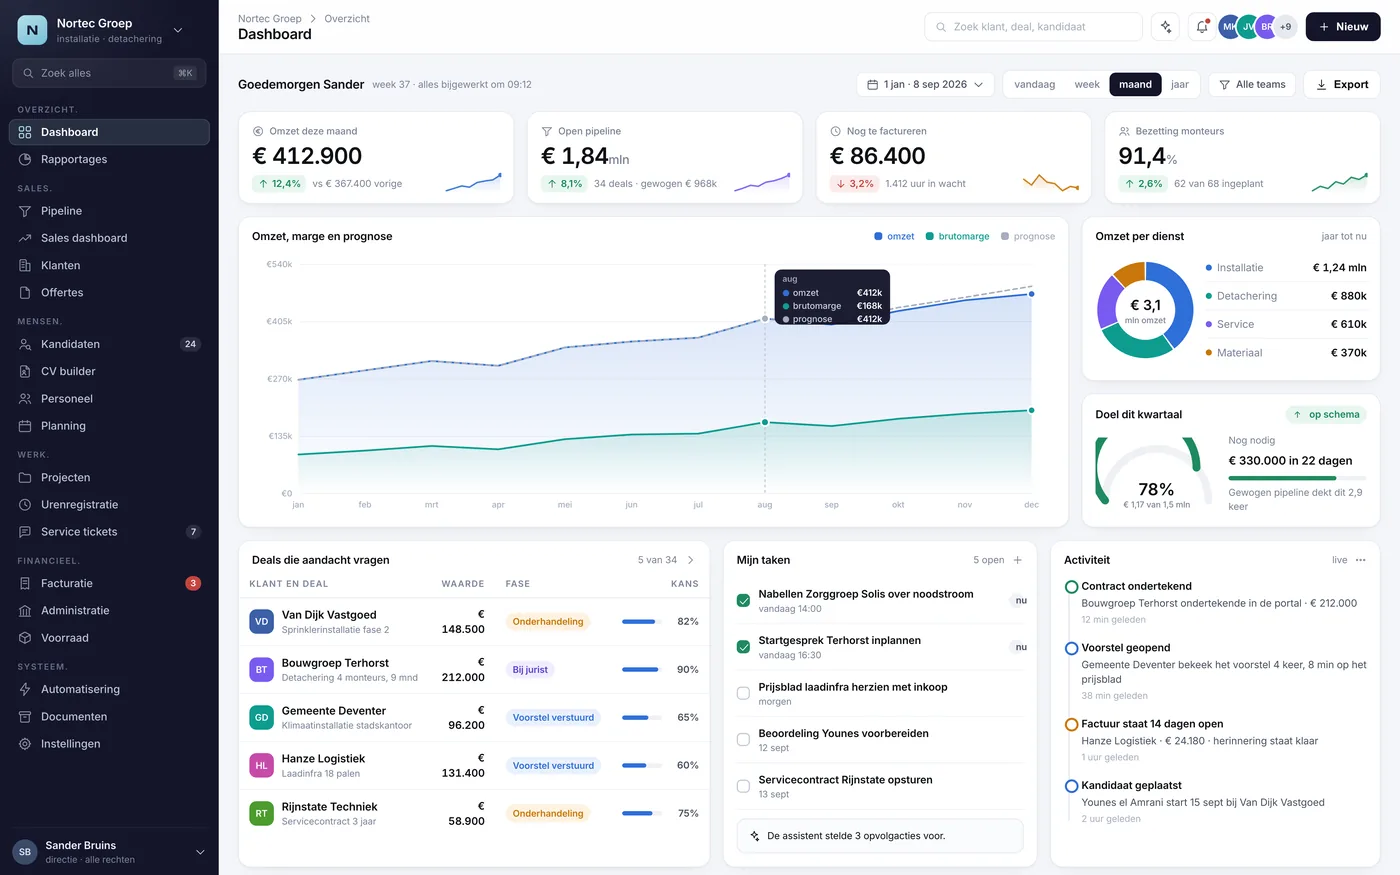Switch to the vandaag period tab
Image resolution: width=1400 pixels, height=875 pixels.
pyautogui.click(x=1035, y=85)
